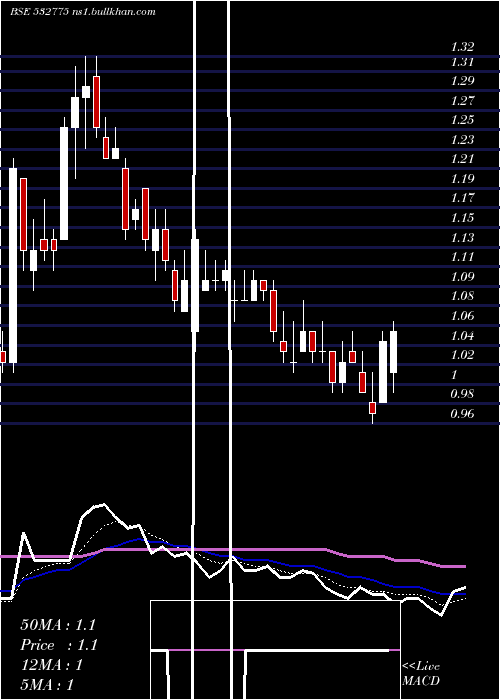
Task: Click the 1.13 price axis label
Action: pos(462,238)
